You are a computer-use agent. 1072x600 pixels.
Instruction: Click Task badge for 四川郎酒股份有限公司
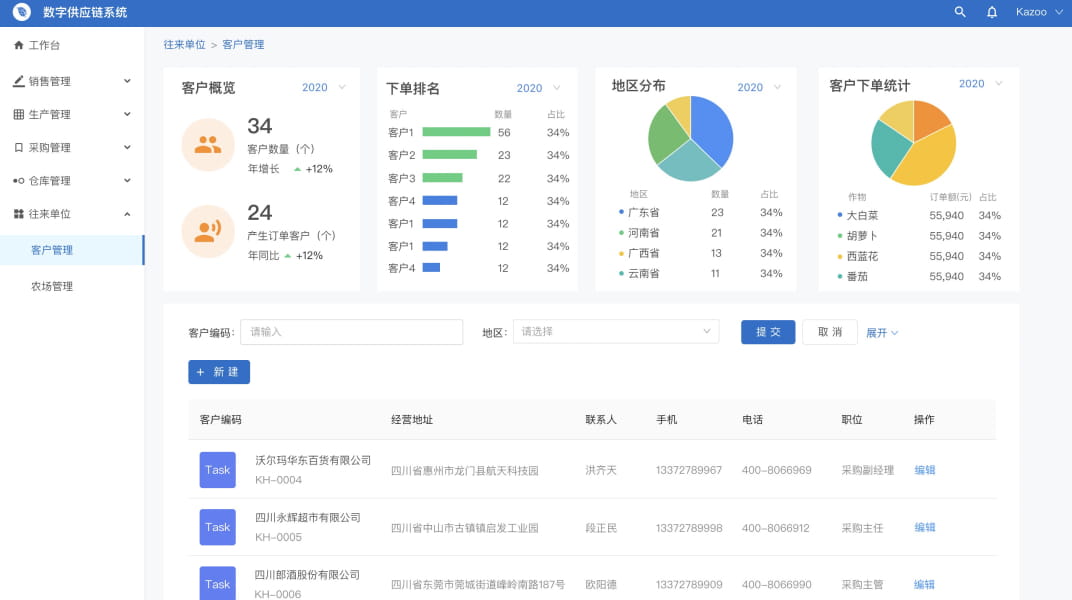217,583
